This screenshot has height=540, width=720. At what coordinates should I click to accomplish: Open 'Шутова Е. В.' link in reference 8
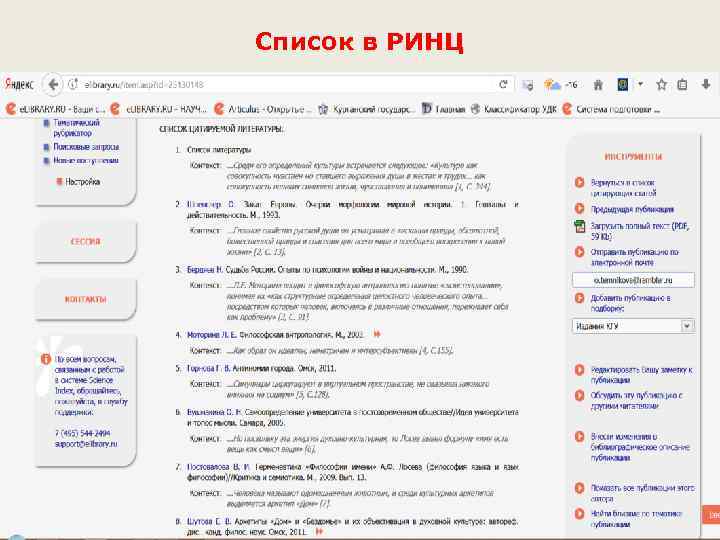pyautogui.click(x=208, y=521)
